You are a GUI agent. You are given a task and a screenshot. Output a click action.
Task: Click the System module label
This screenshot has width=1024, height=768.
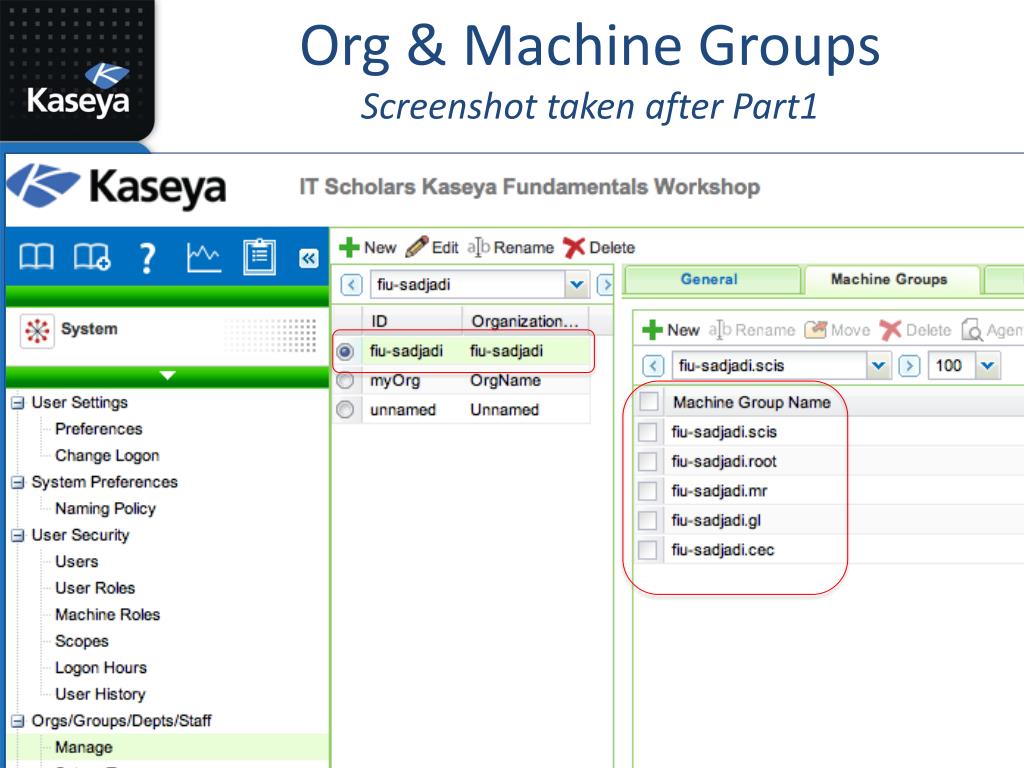(89, 328)
